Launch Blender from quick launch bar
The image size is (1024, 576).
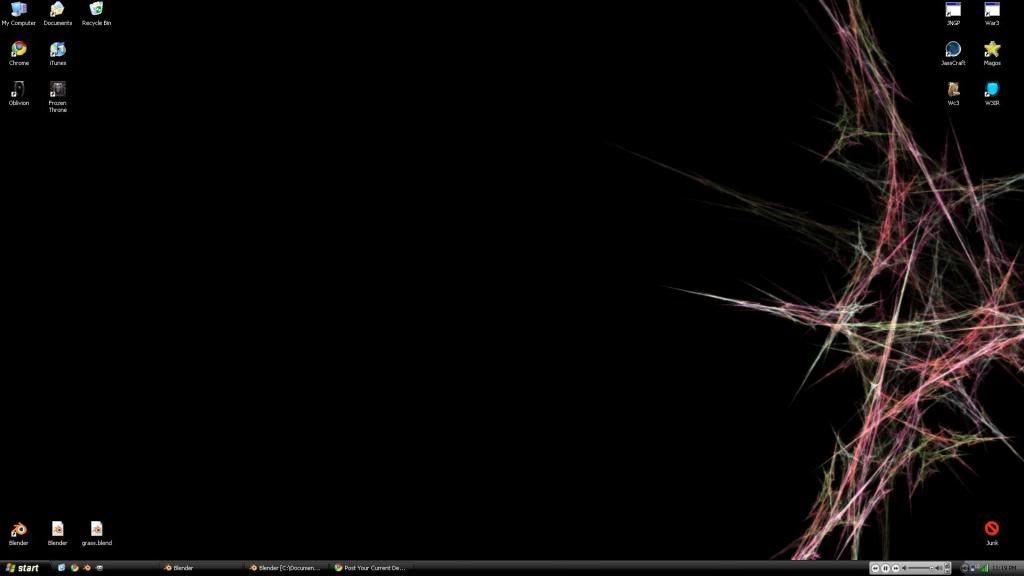click(87, 568)
